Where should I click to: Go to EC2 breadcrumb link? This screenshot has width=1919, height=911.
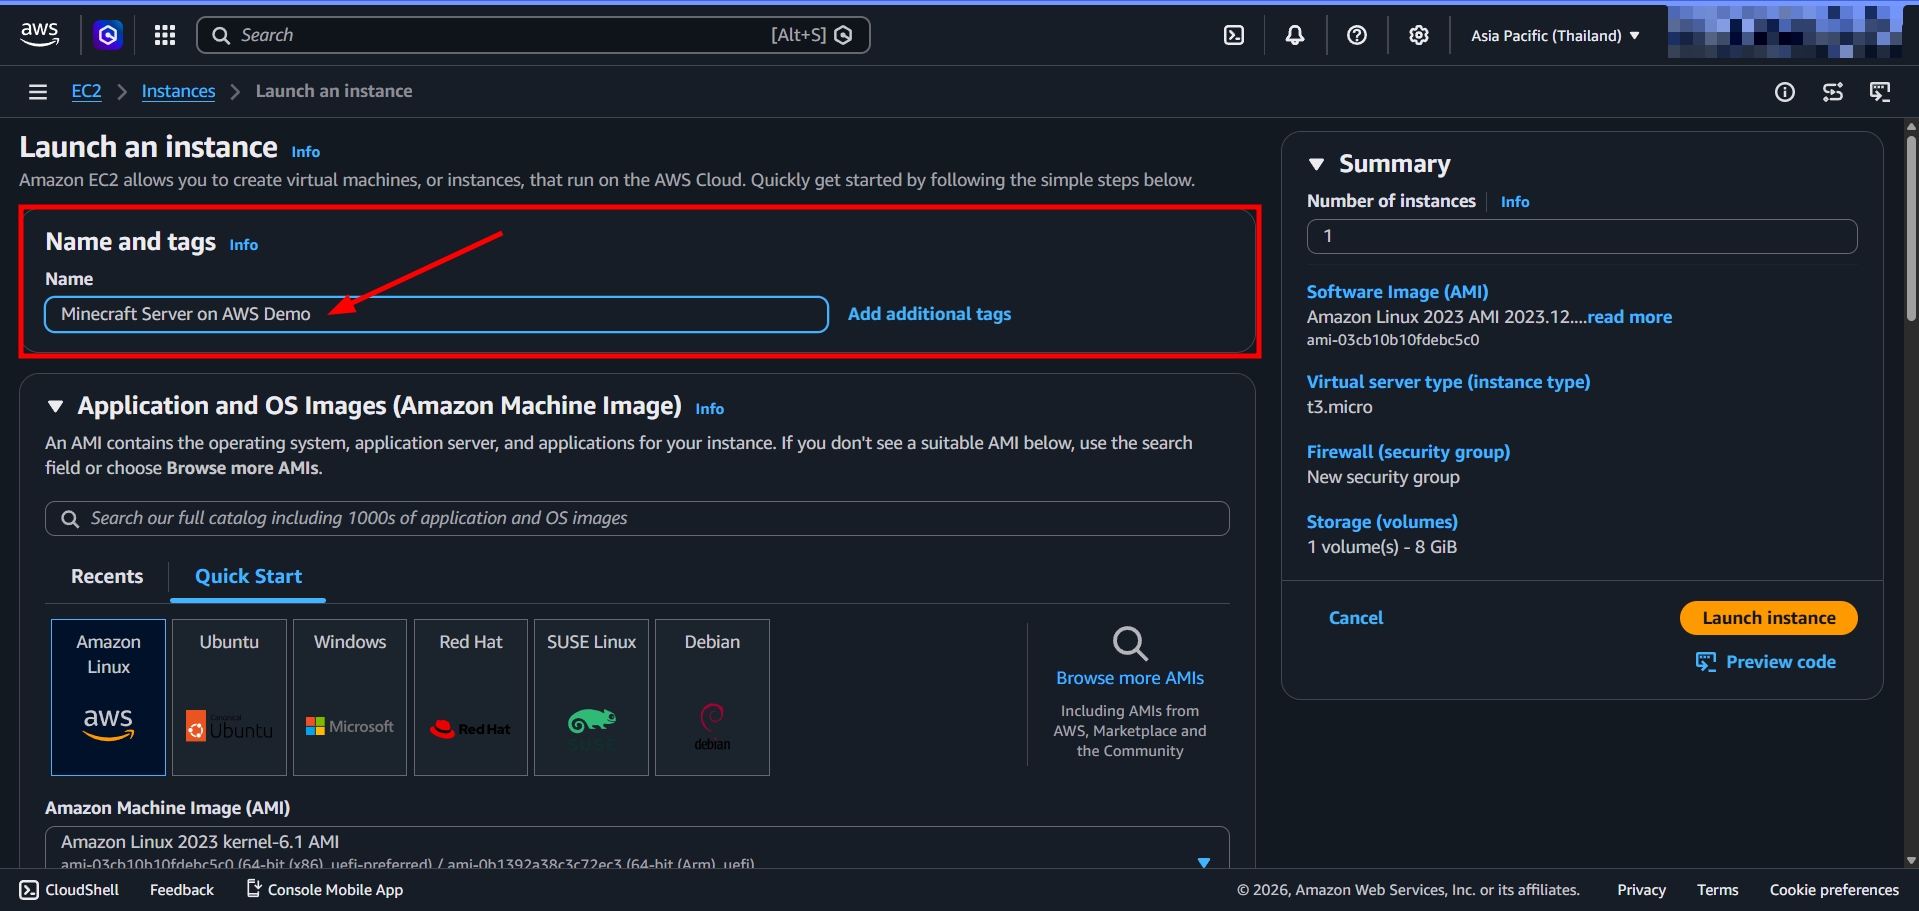tap(86, 91)
